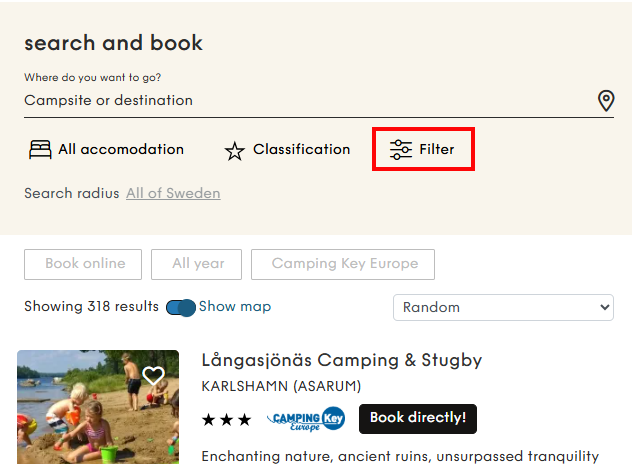The image size is (632, 464).
Task: Open the Filter menu
Action: point(436,150)
